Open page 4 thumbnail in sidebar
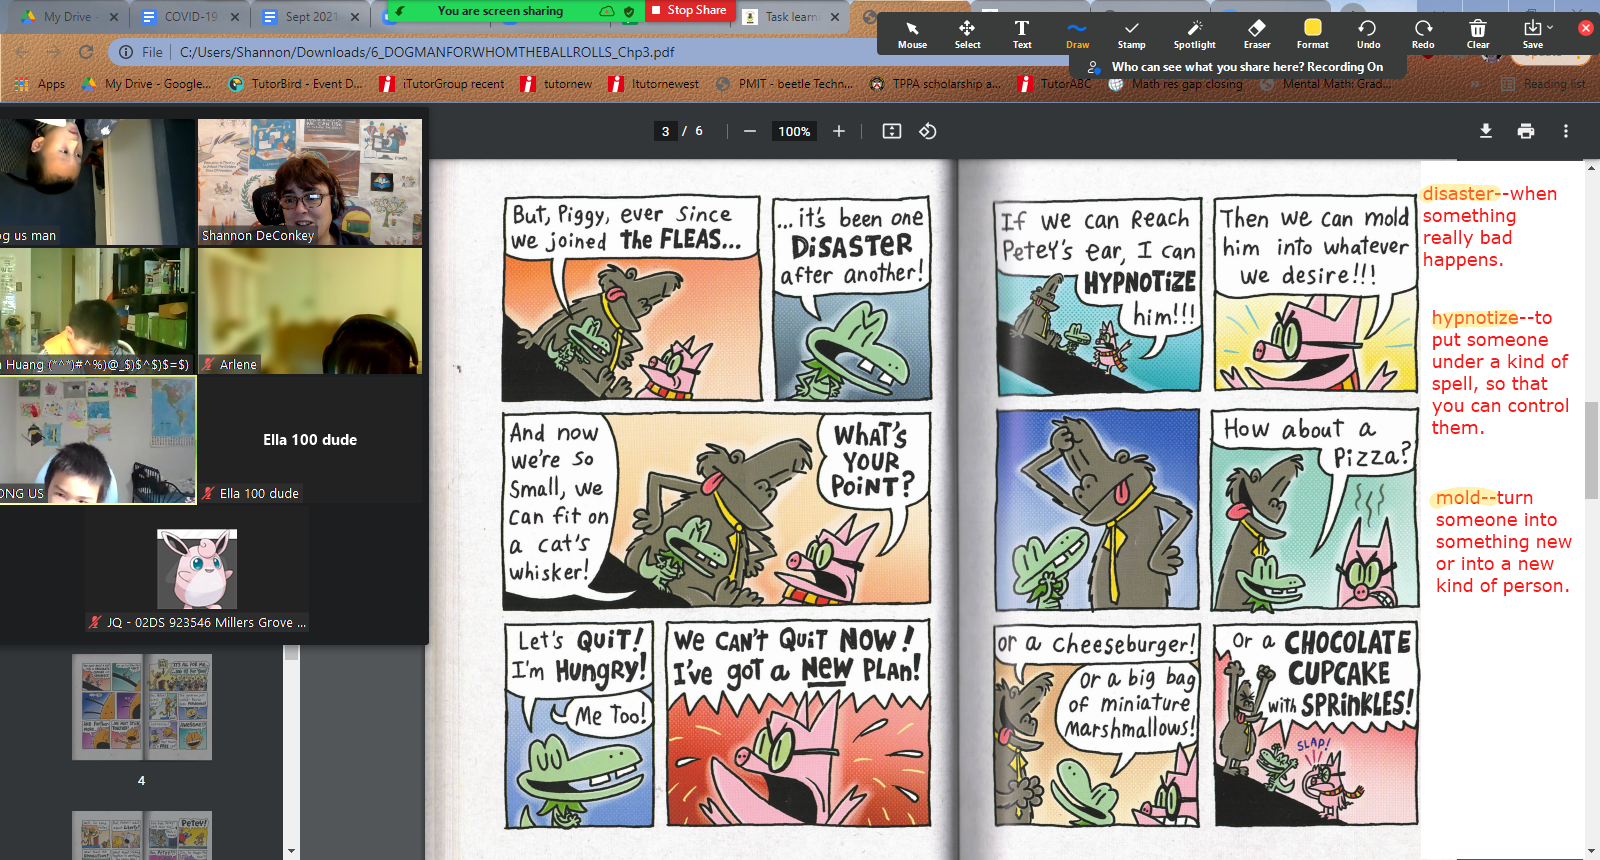 142,708
